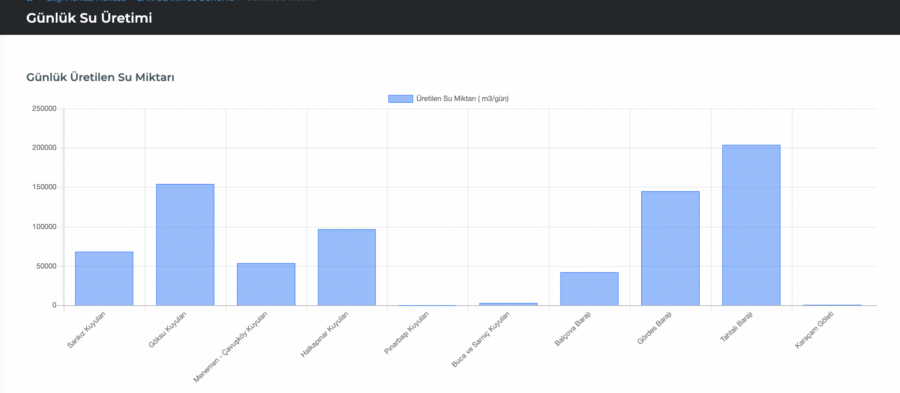Select the tallest bar, Tahtalı Barajı
900x393 pixels.
(x=751, y=225)
